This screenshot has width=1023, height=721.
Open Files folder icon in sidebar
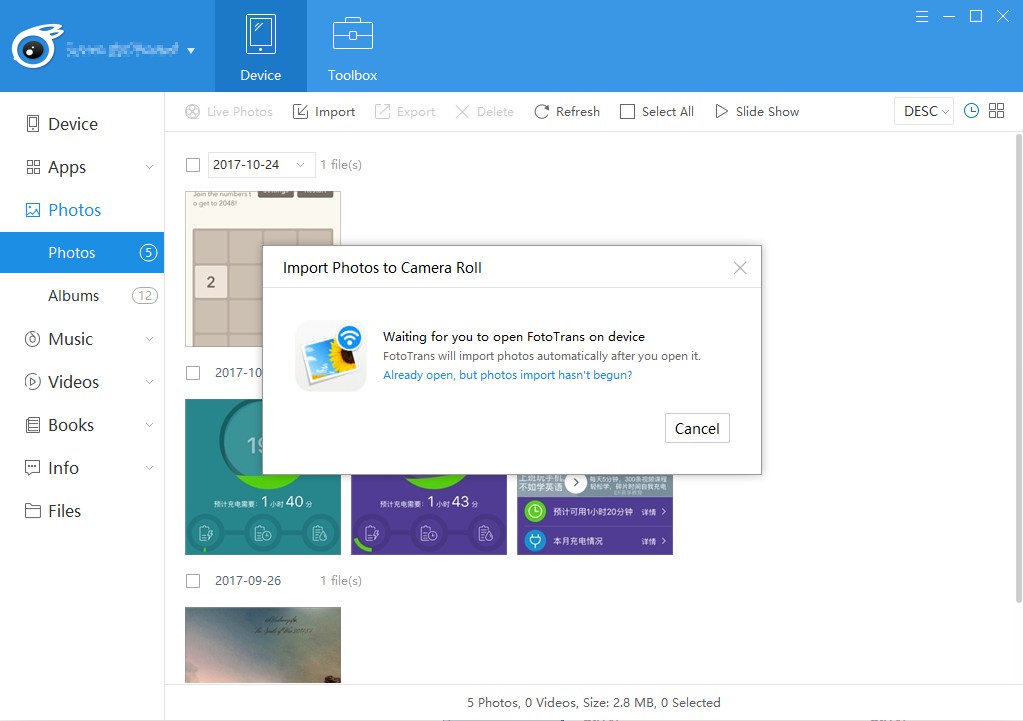tap(33, 511)
